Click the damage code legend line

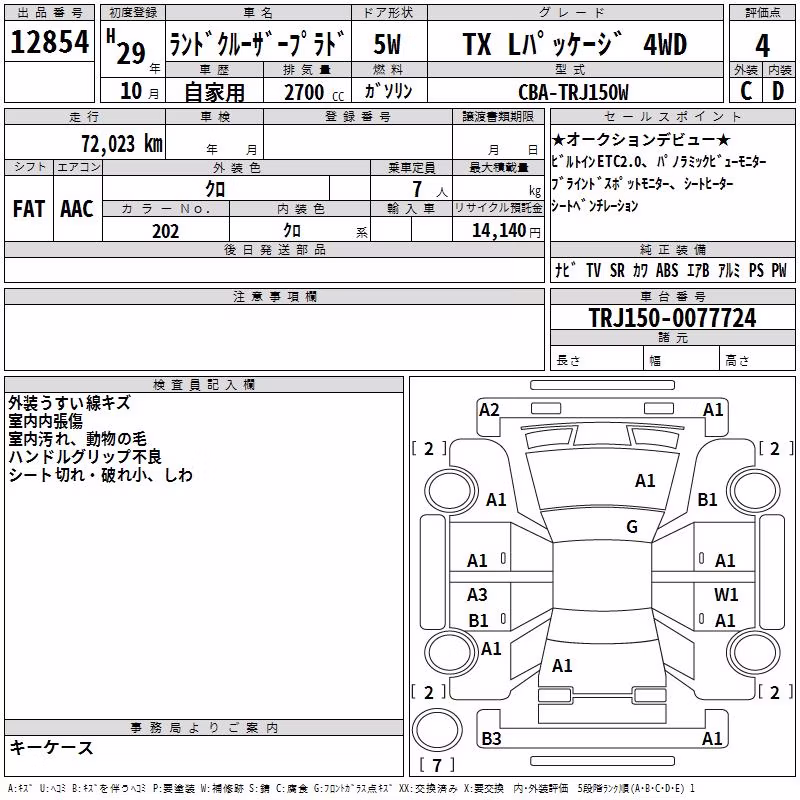click(351, 789)
